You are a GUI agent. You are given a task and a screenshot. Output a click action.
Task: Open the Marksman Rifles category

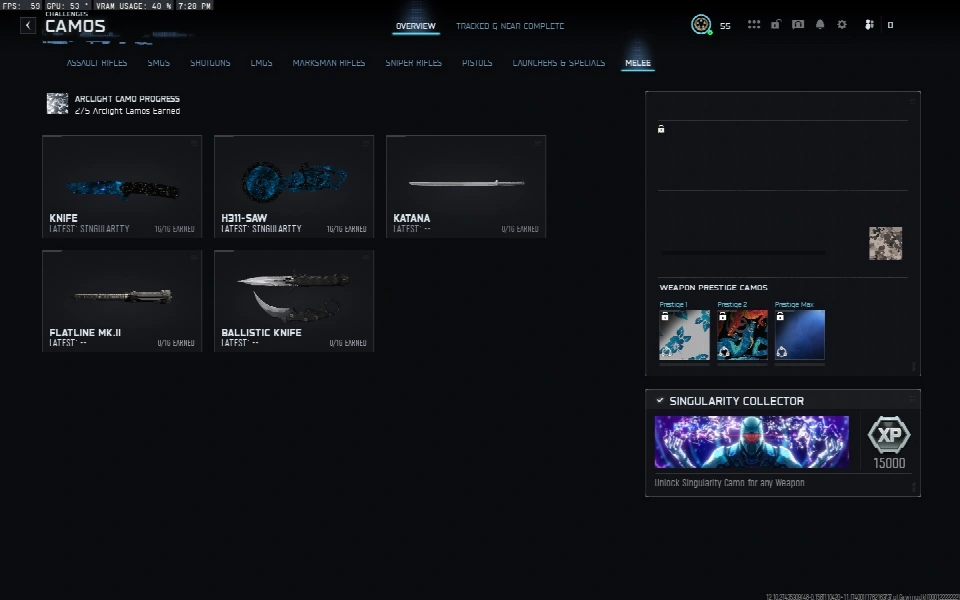click(329, 62)
